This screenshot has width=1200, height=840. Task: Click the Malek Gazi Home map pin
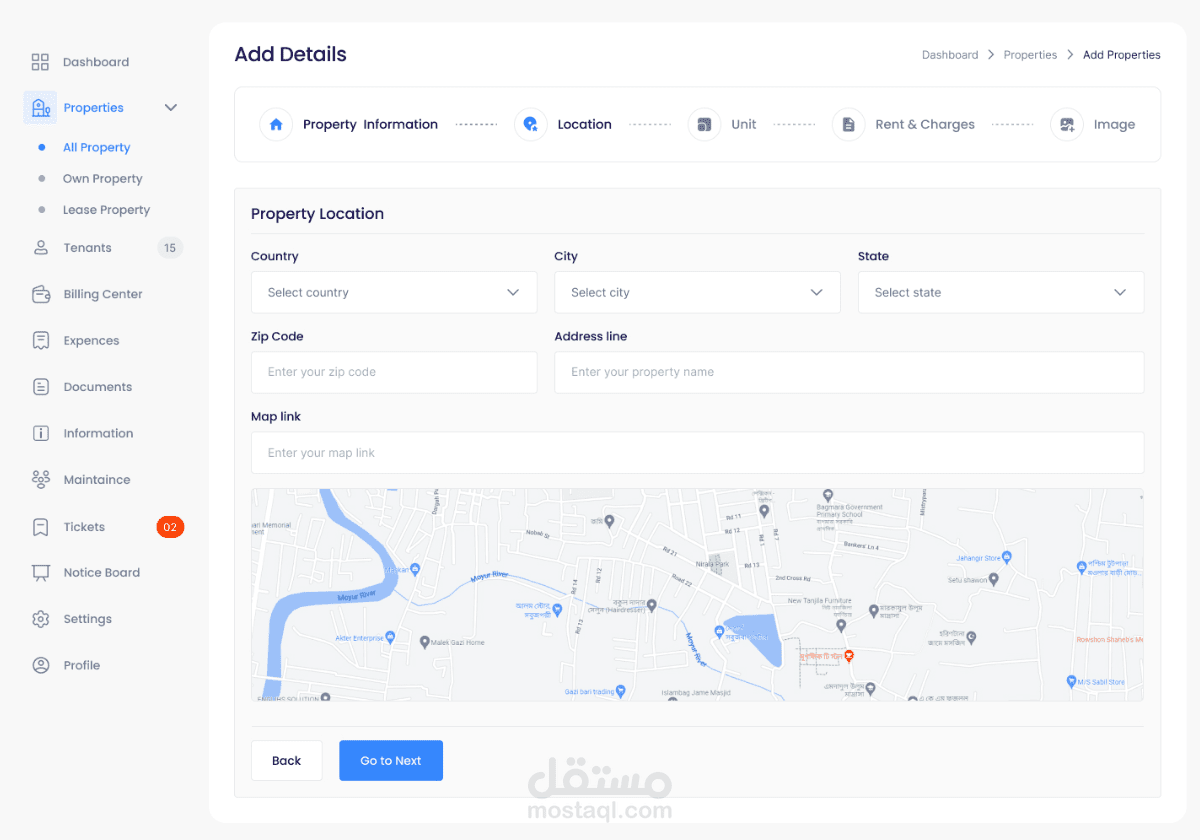(x=425, y=642)
